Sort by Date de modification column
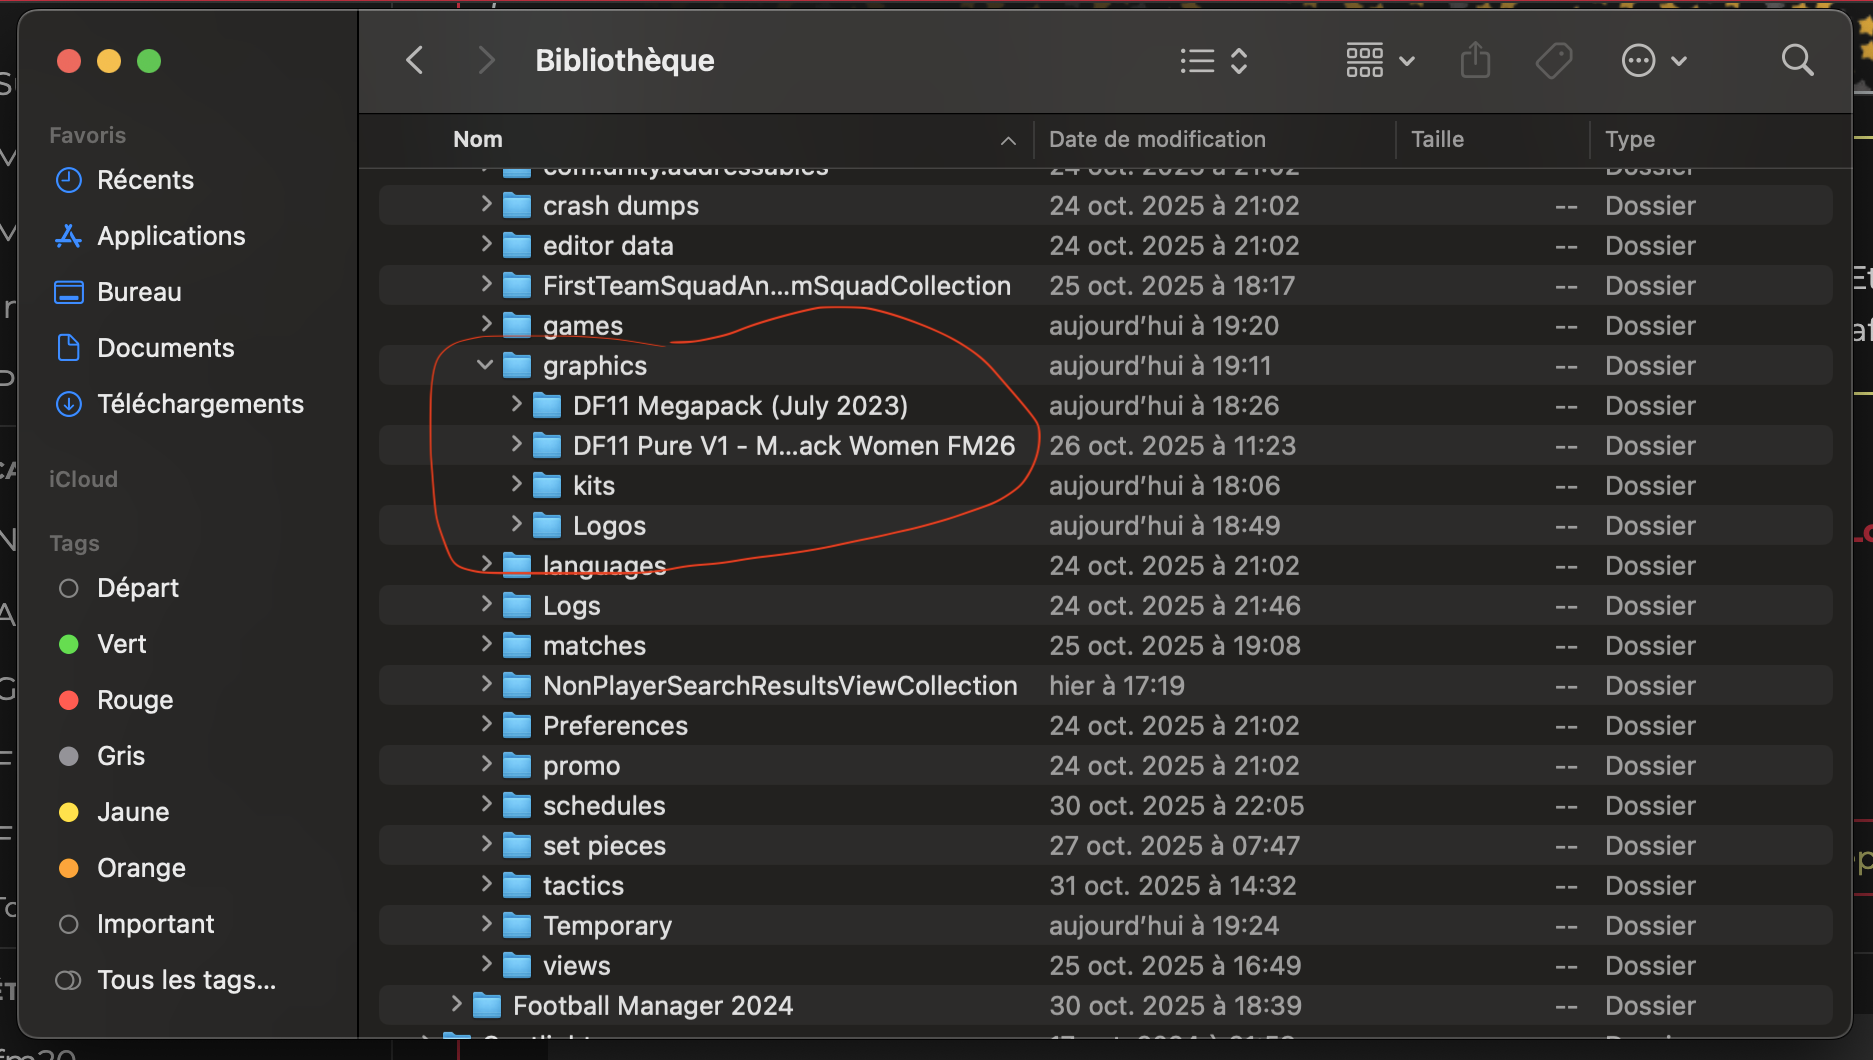 point(1157,140)
